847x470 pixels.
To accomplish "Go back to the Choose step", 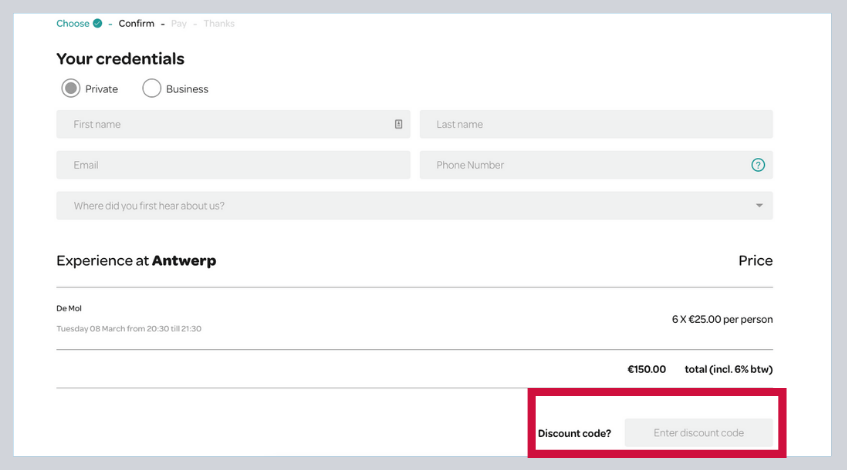I will point(72,23).
